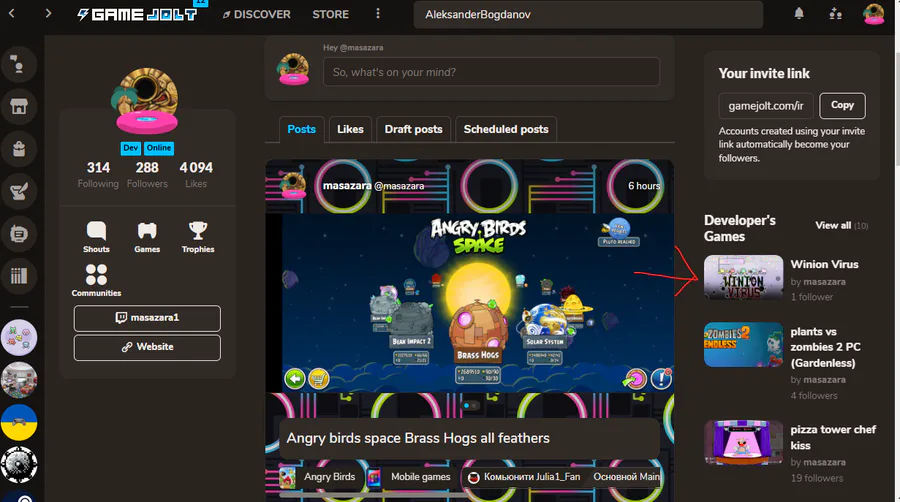This screenshot has height=502, width=900.
Task: Open the pizza tower chef kiss thumbnail
Action: point(743,442)
